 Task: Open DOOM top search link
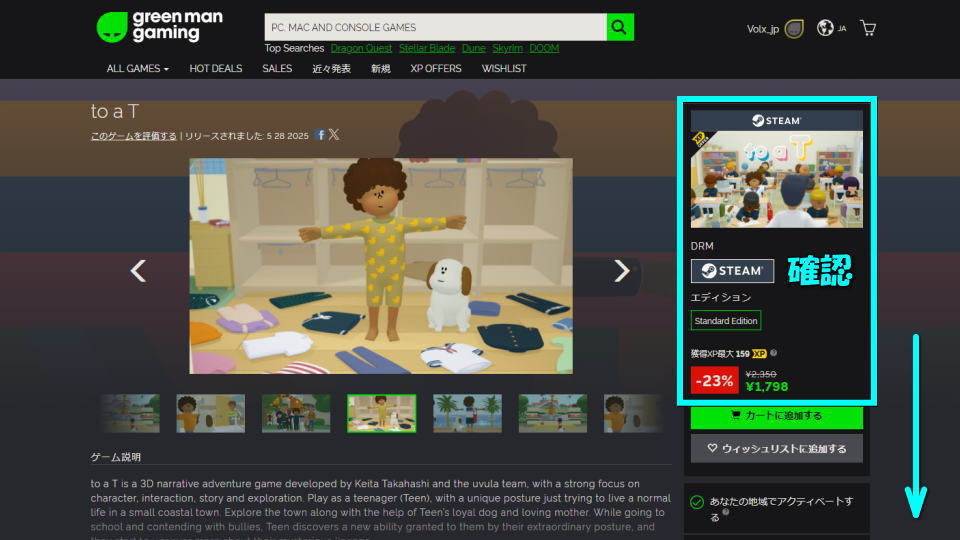click(544, 48)
